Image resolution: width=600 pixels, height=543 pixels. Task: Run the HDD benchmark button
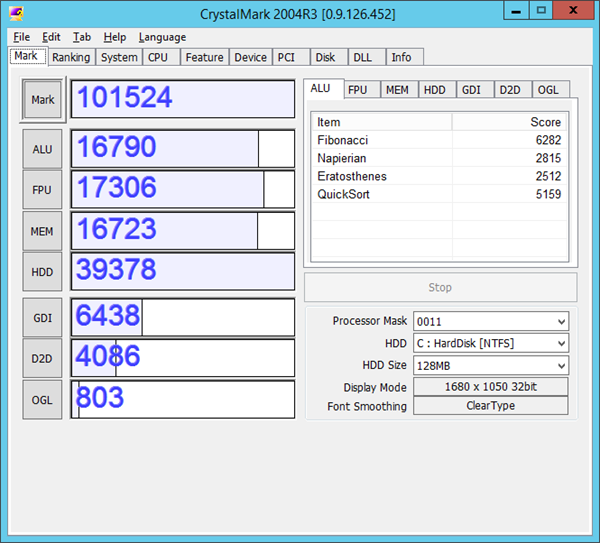(x=42, y=272)
